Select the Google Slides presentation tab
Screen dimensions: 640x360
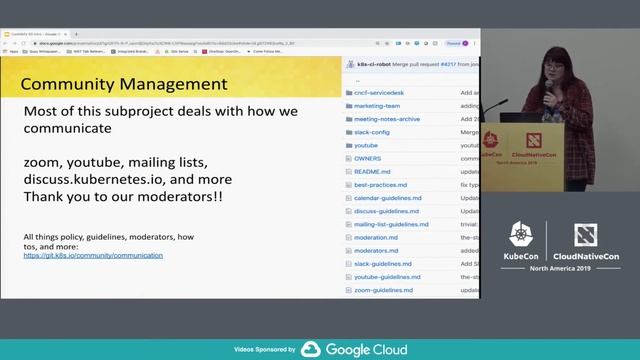pos(36,34)
